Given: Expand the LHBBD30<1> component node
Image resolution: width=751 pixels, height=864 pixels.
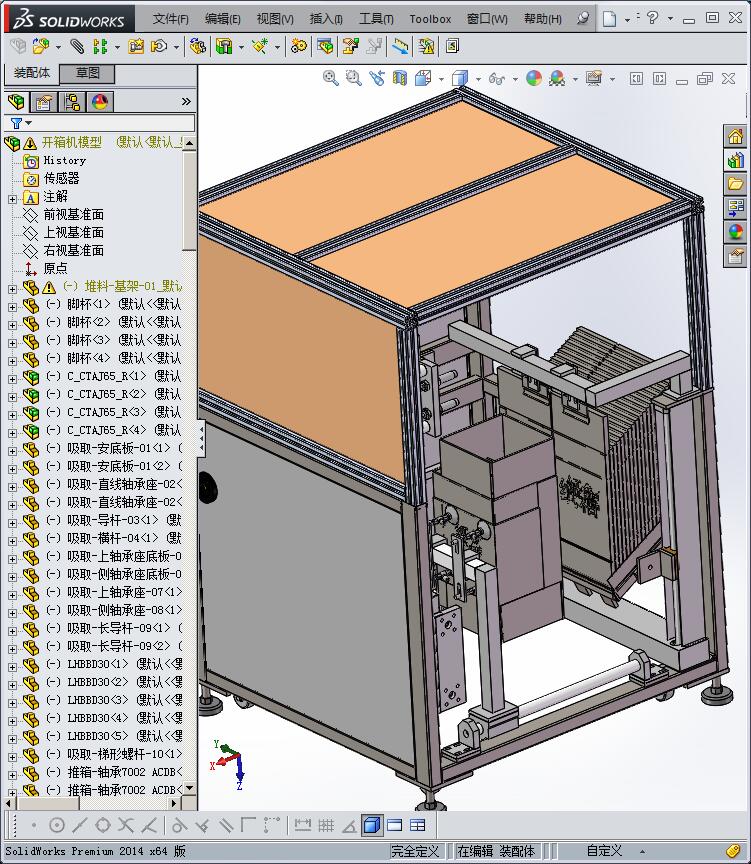Looking at the screenshot, I should pos(13,667).
